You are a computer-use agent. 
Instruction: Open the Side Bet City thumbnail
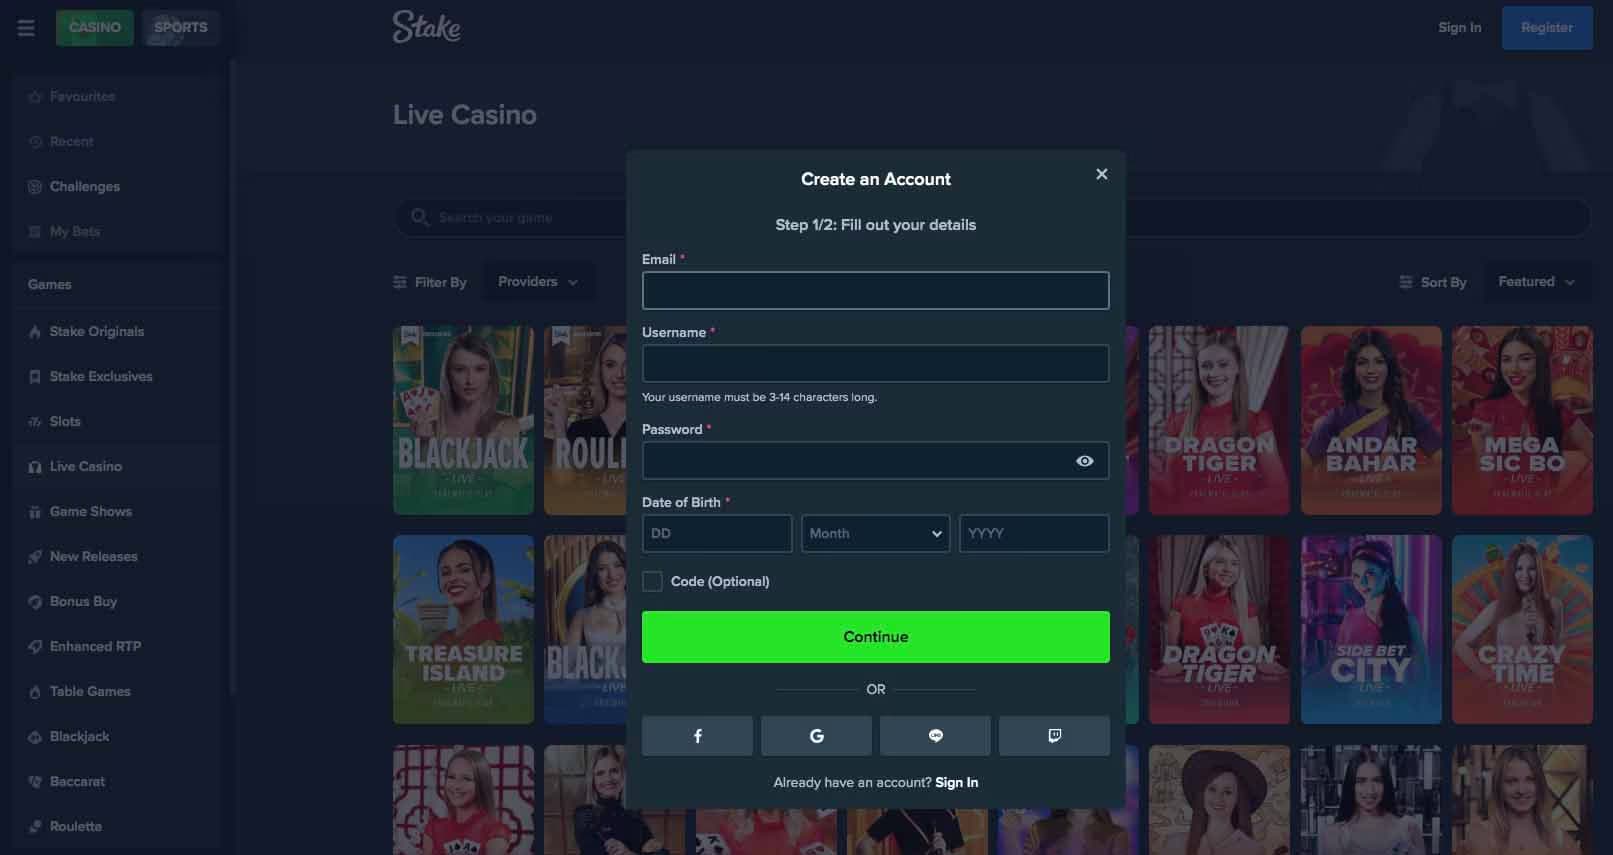pyautogui.click(x=1371, y=629)
